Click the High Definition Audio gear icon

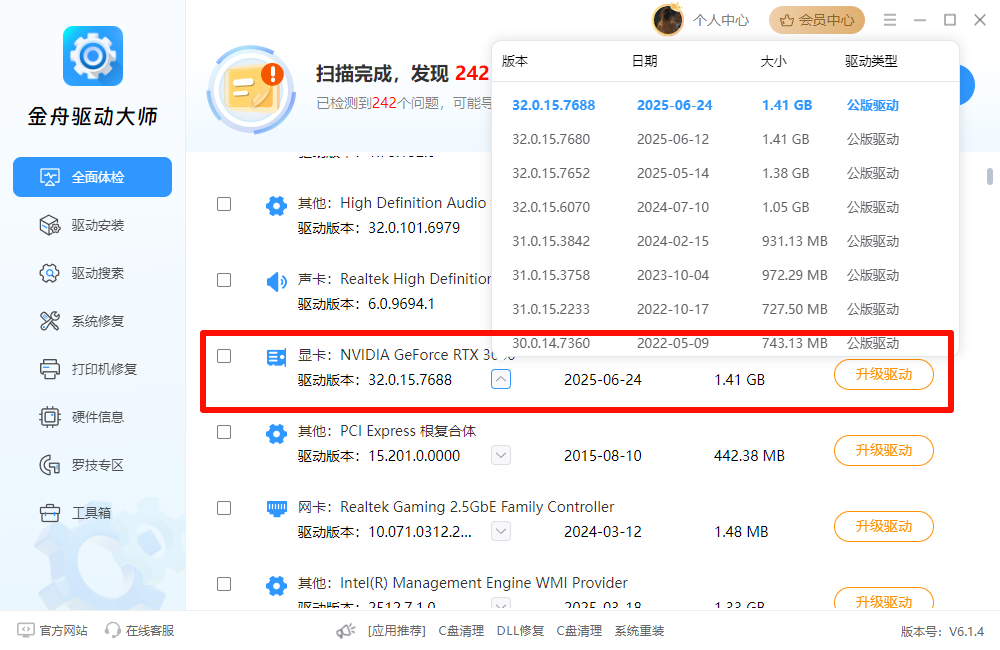276,205
